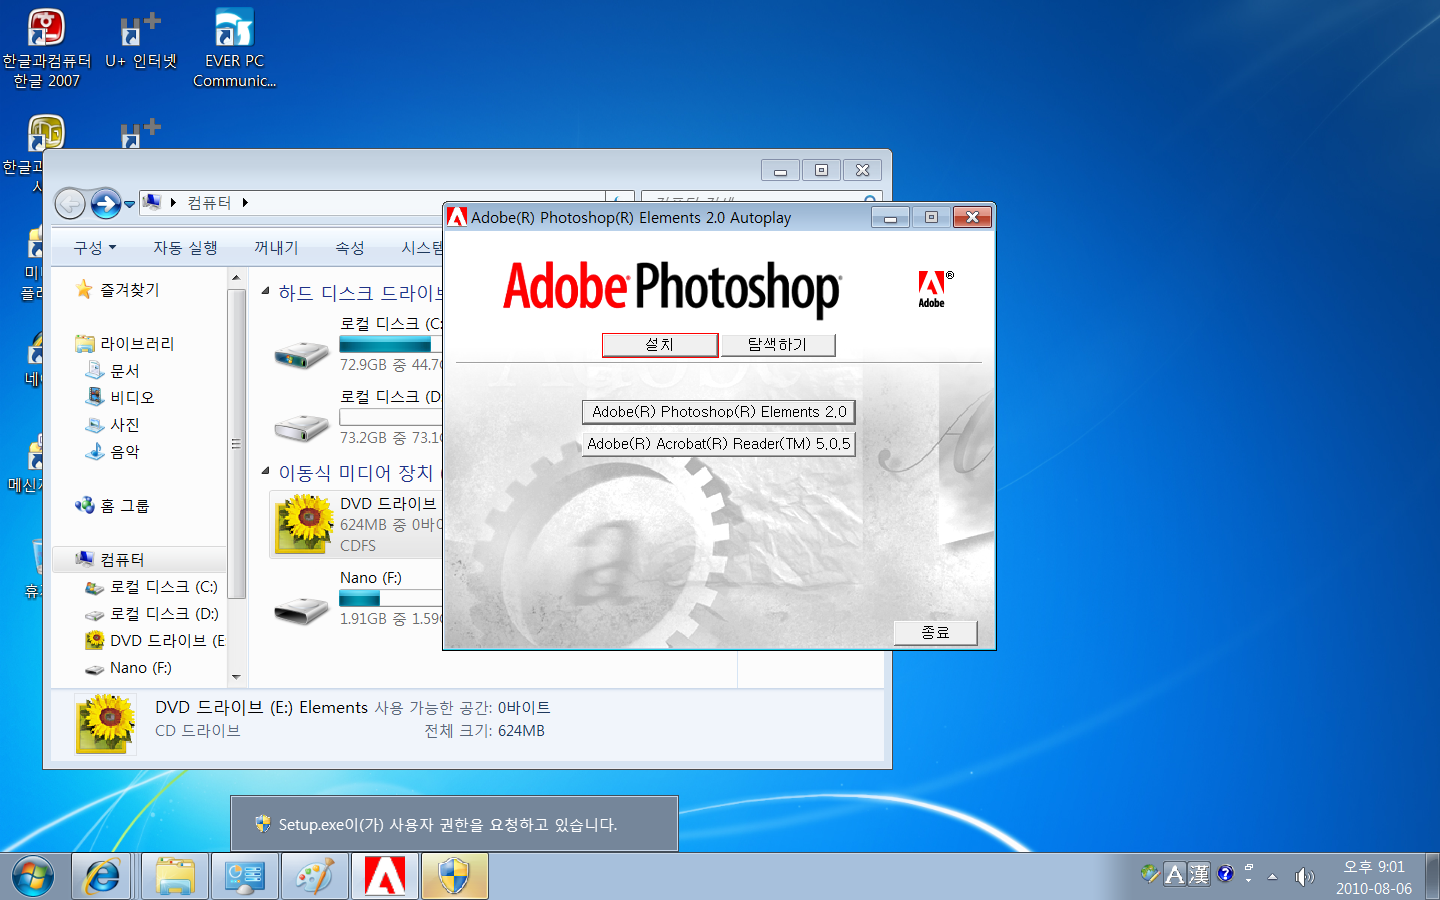
Task: Click the 설치 install button in Autoplay
Action: tap(660, 344)
